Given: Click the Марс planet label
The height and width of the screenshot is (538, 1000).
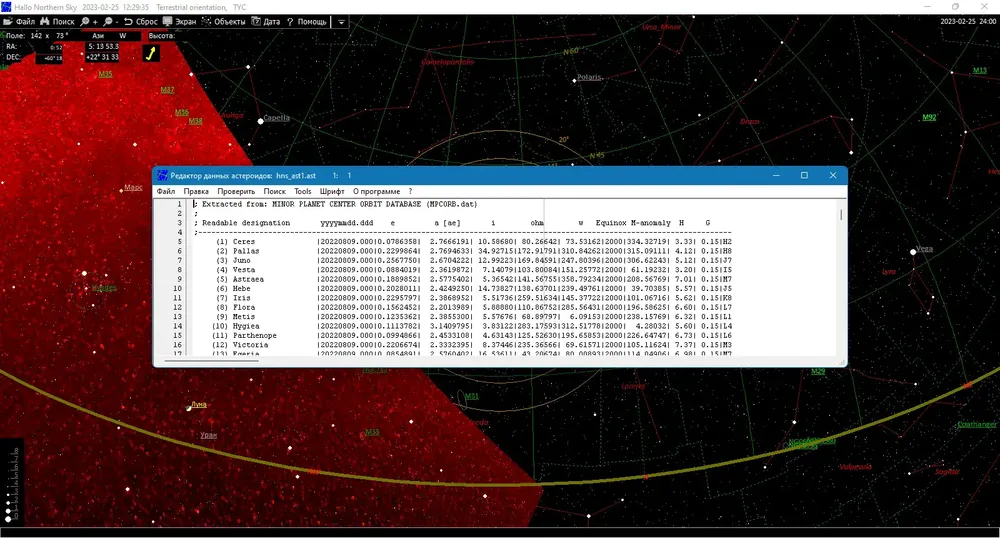Looking at the screenshot, I should tap(133, 187).
